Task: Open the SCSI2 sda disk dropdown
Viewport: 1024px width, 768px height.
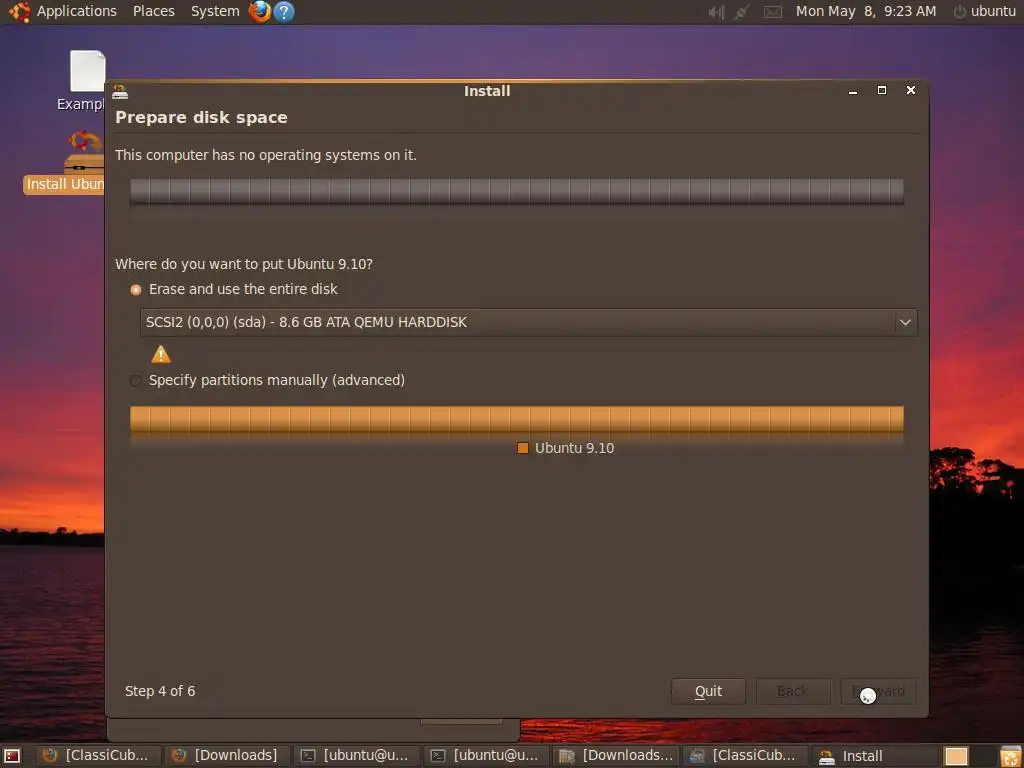Action: [x=528, y=323]
